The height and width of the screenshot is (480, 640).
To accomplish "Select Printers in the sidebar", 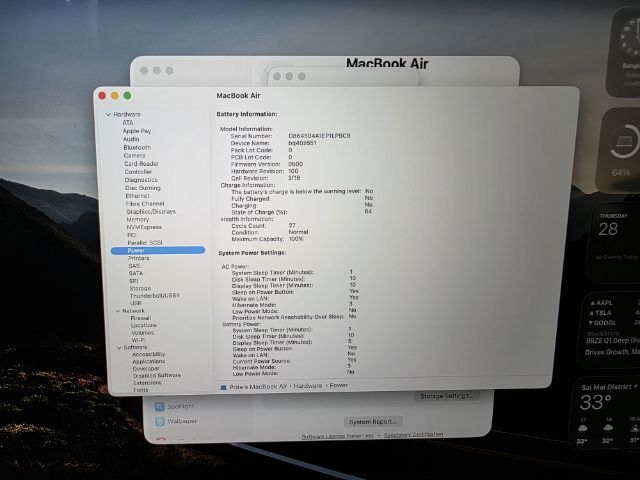I will click(139, 258).
